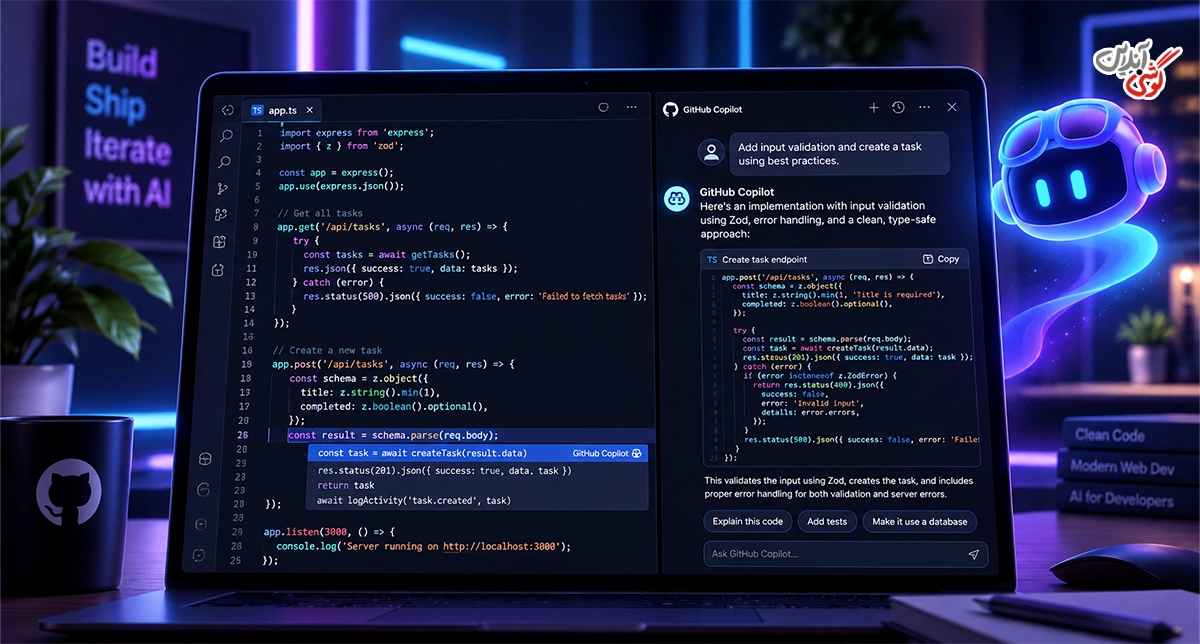Screen dimensions: 1200x644
Task: Open the Extensions blocks icon in the sidebar
Action: coord(219,242)
